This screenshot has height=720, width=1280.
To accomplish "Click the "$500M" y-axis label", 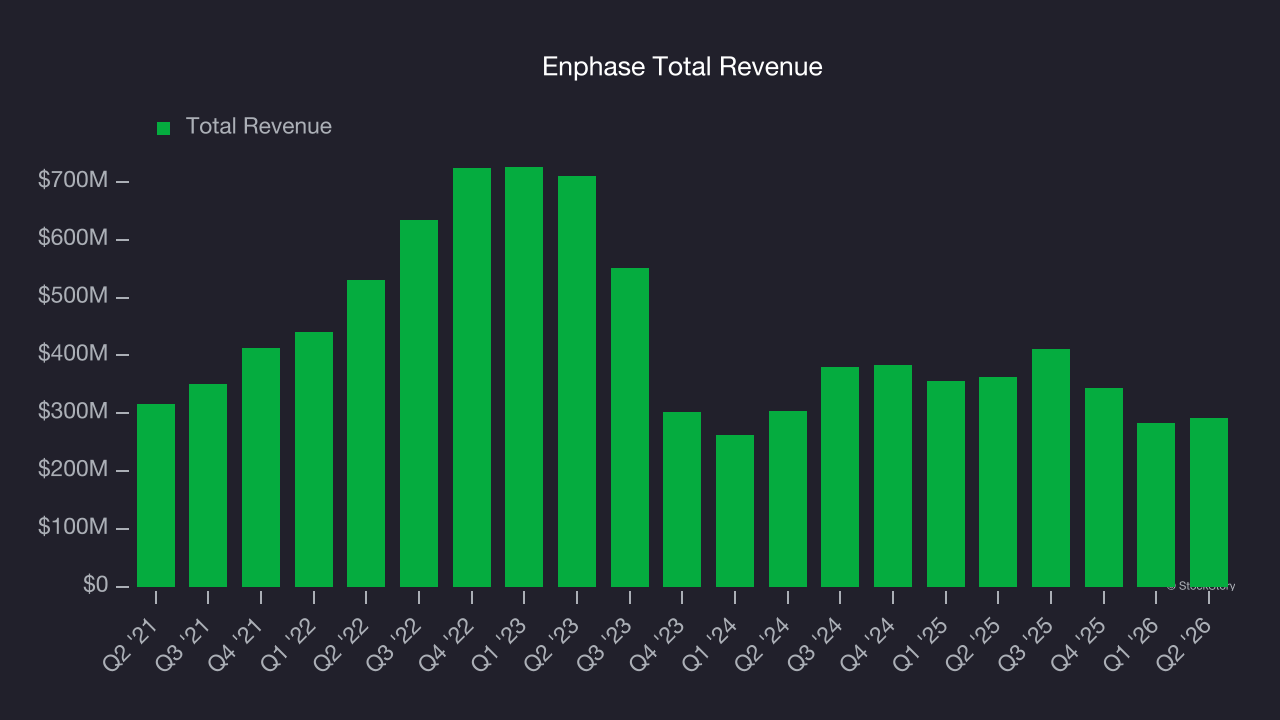I will pos(73,297).
